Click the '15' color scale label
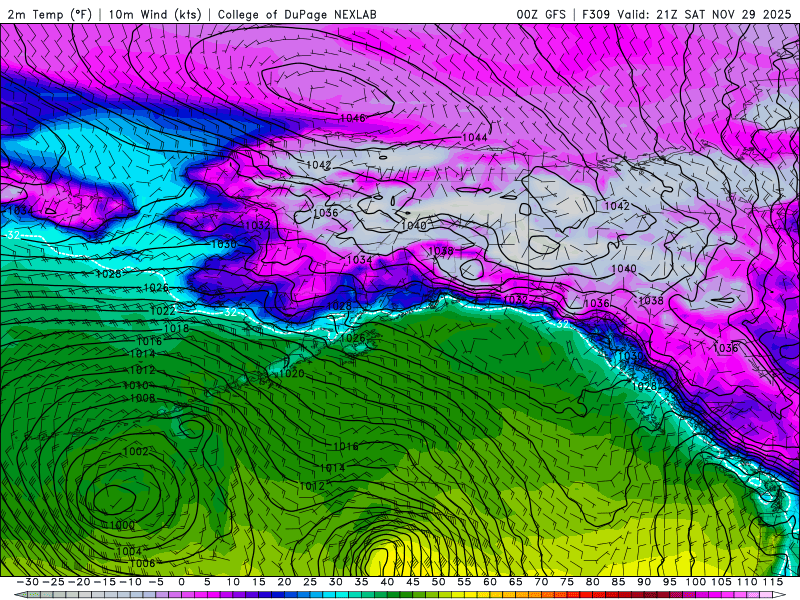 tap(259, 582)
